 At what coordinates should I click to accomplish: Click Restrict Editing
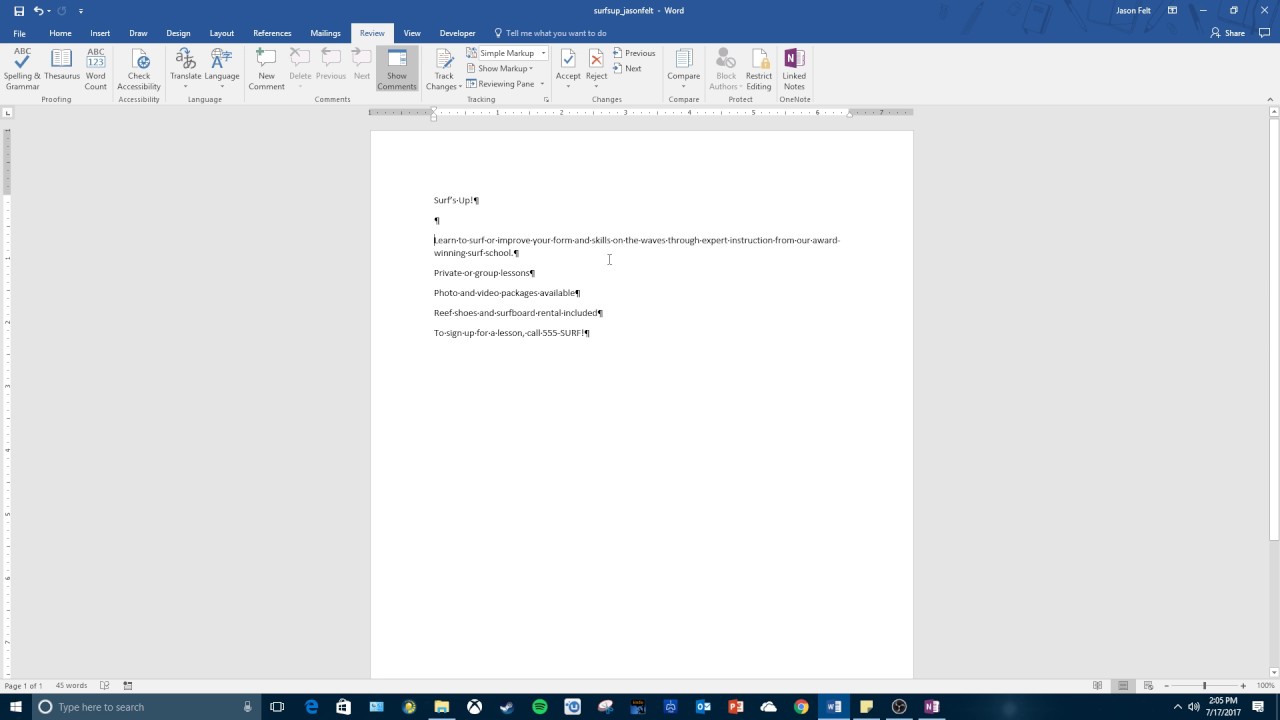click(759, 69)
